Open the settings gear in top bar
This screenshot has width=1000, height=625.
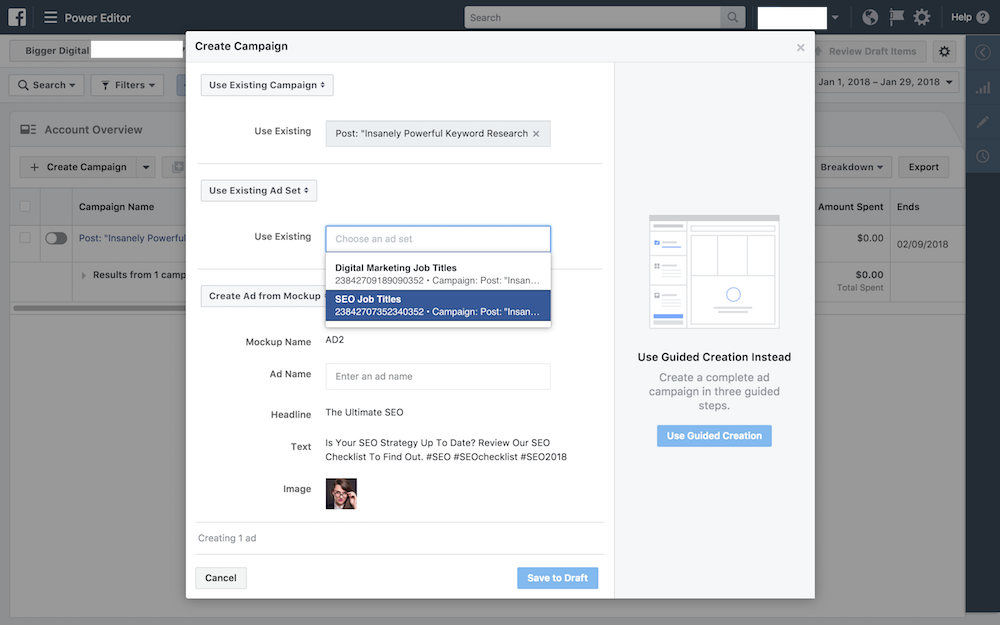[x=922, y=17]
